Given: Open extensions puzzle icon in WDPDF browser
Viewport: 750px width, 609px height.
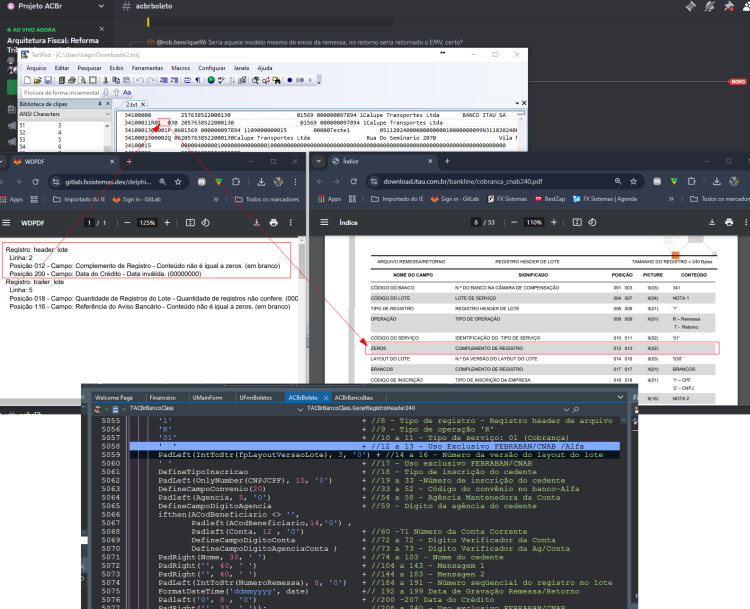Looking at the screenshot, I should point(236,182).
